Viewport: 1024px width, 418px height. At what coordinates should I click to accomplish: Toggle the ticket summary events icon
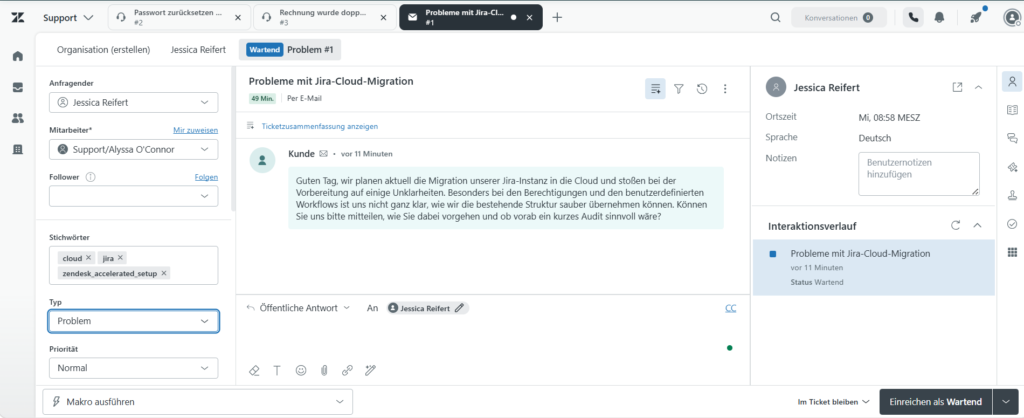[655, 89]
